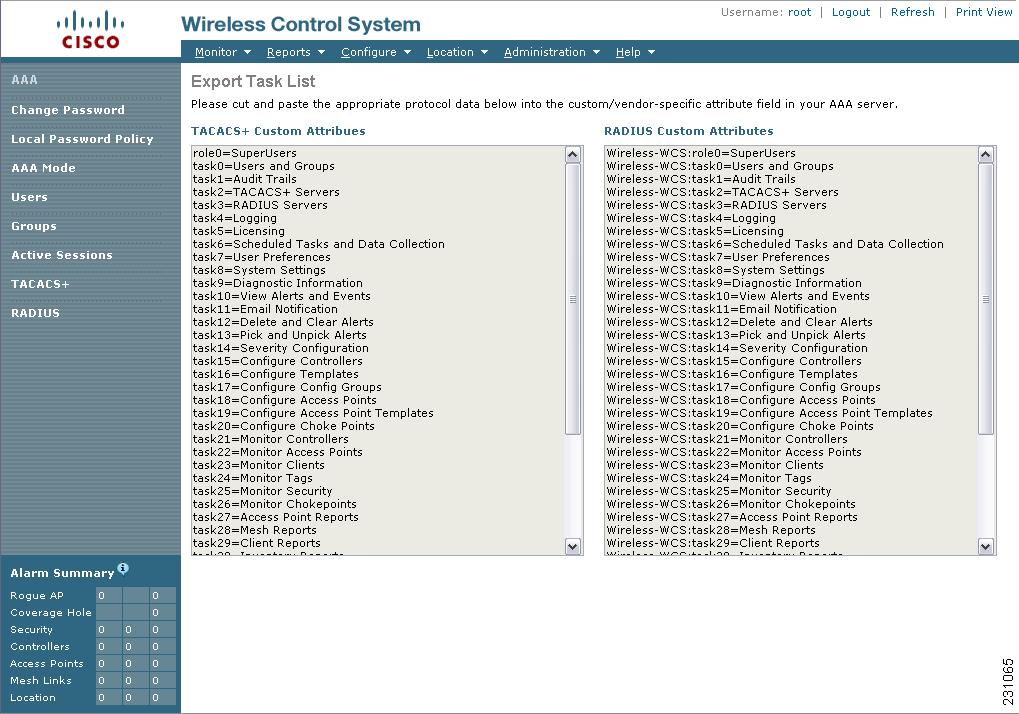This screenshot has width=1019, height=714.
Task: Open the Reports menu
Action: tap(289, 52)
